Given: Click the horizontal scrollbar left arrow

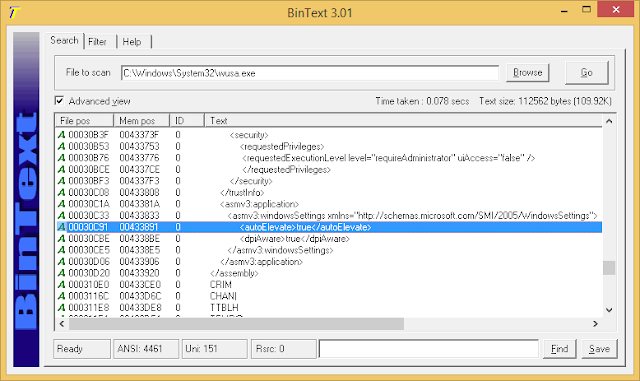Looking at the screenshot, I should [62, 324].
